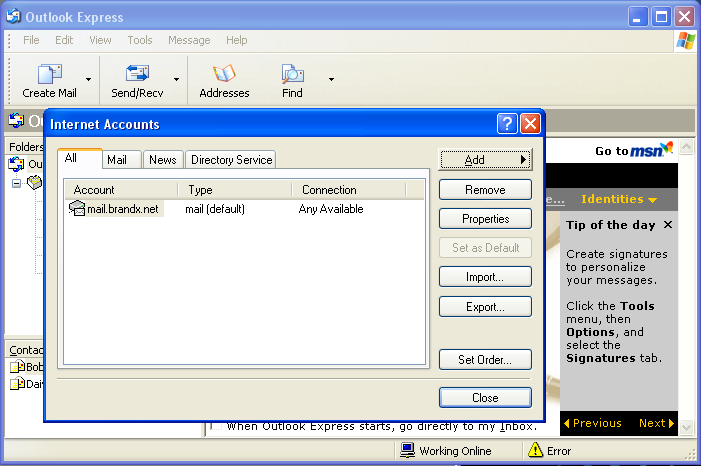Click the mail (default) type cell
Screen dimensions: 701x466
coord(215,209)
